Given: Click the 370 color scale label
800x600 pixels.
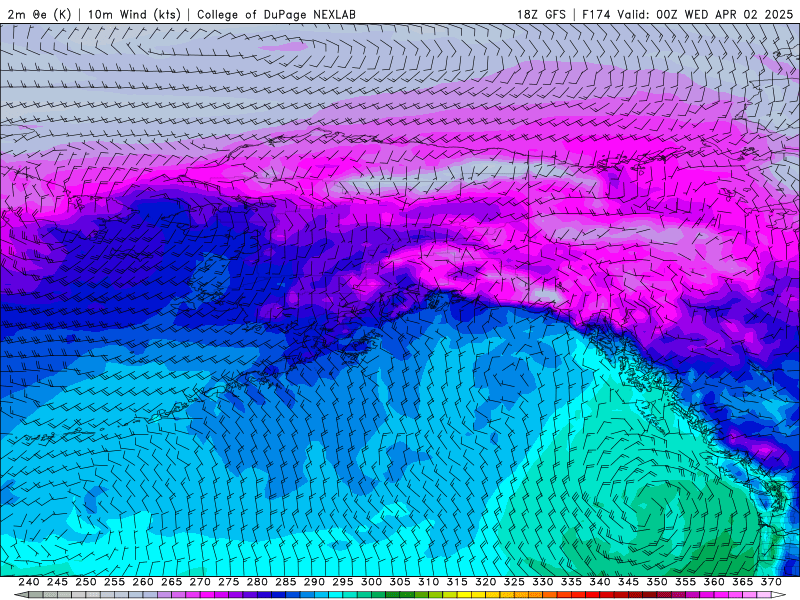Looking at the screenshot, I should click(771, 582).
